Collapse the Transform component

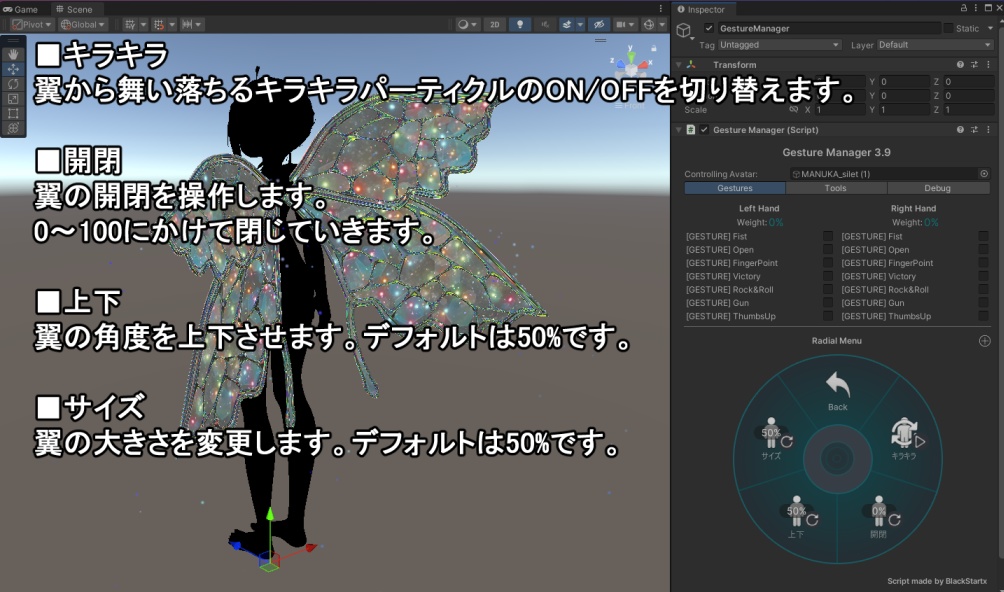coord(680,64)
